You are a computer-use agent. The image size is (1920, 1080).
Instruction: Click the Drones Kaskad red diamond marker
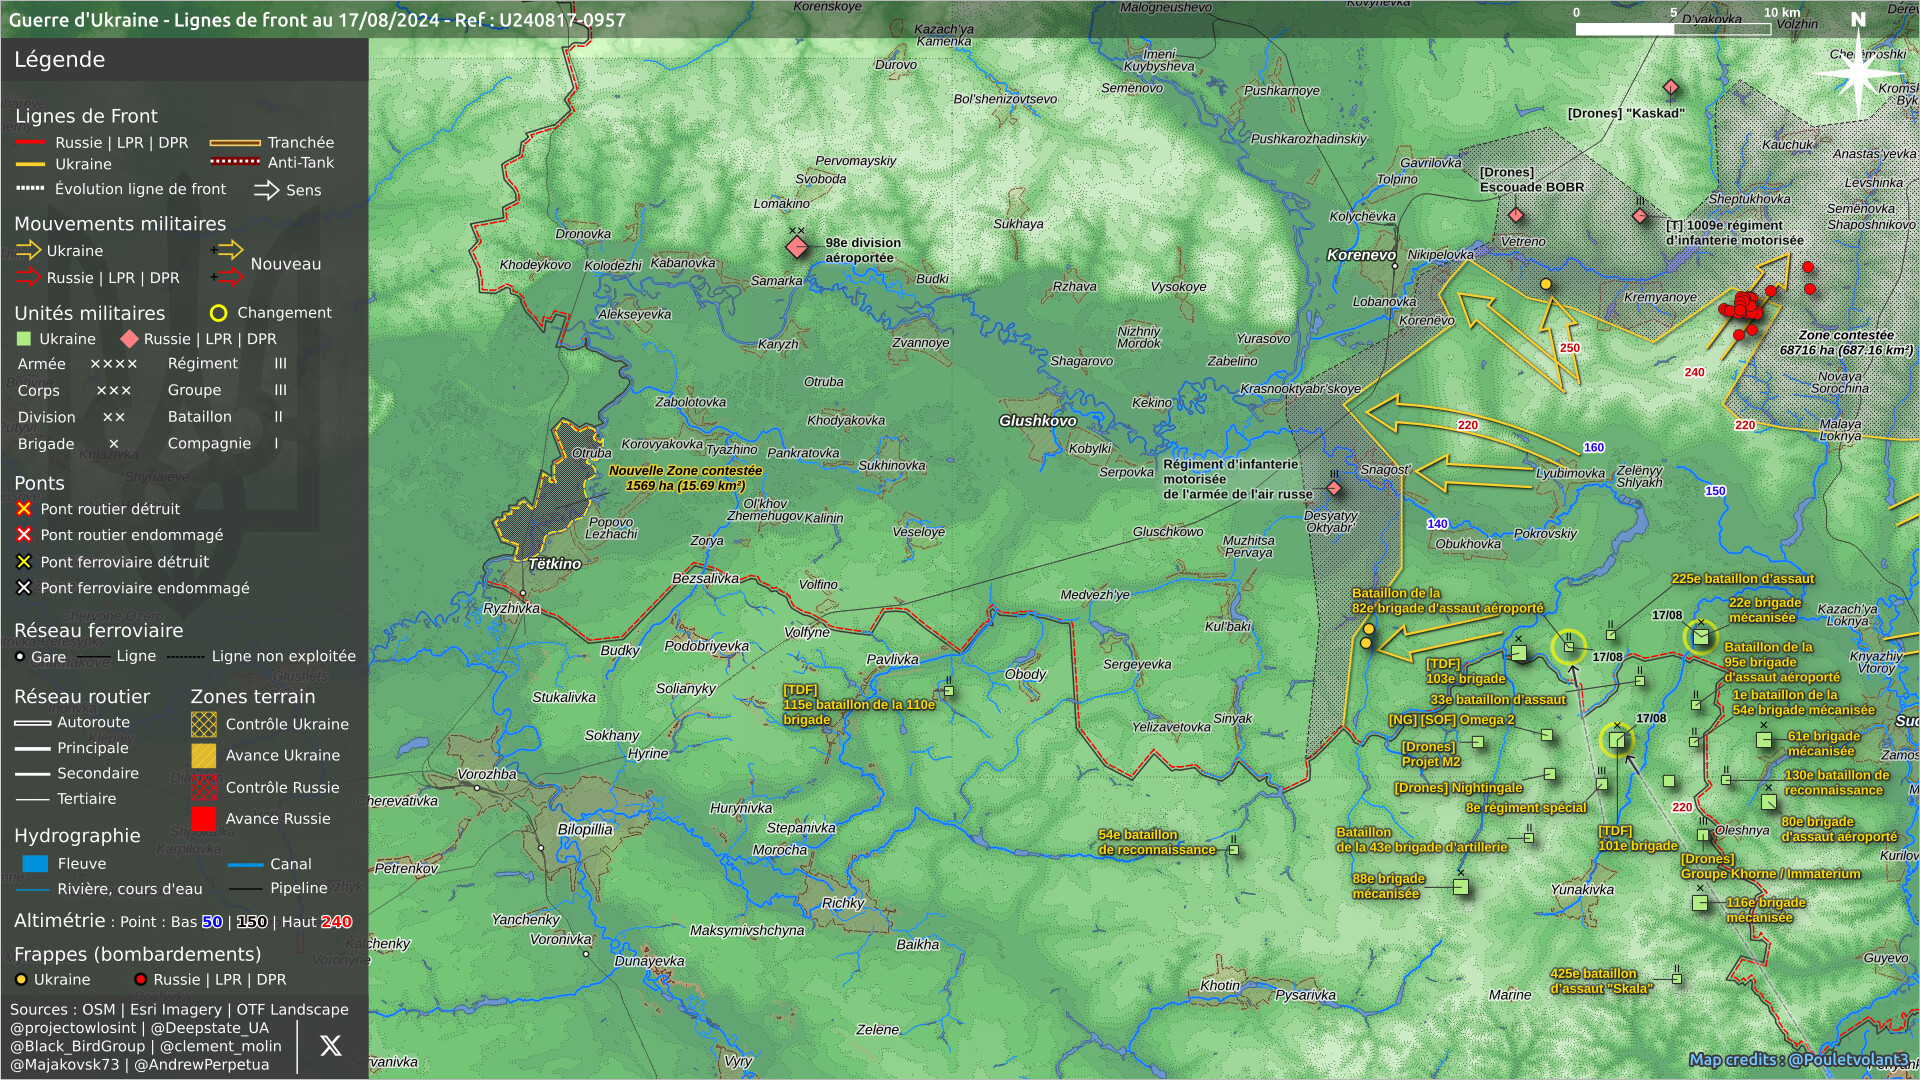1670,87
